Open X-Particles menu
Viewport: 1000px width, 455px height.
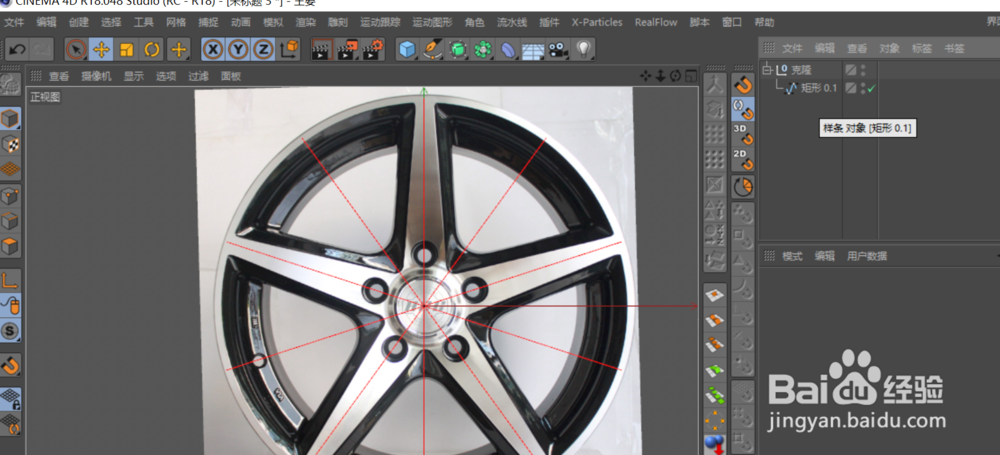(x=597, y=22)
